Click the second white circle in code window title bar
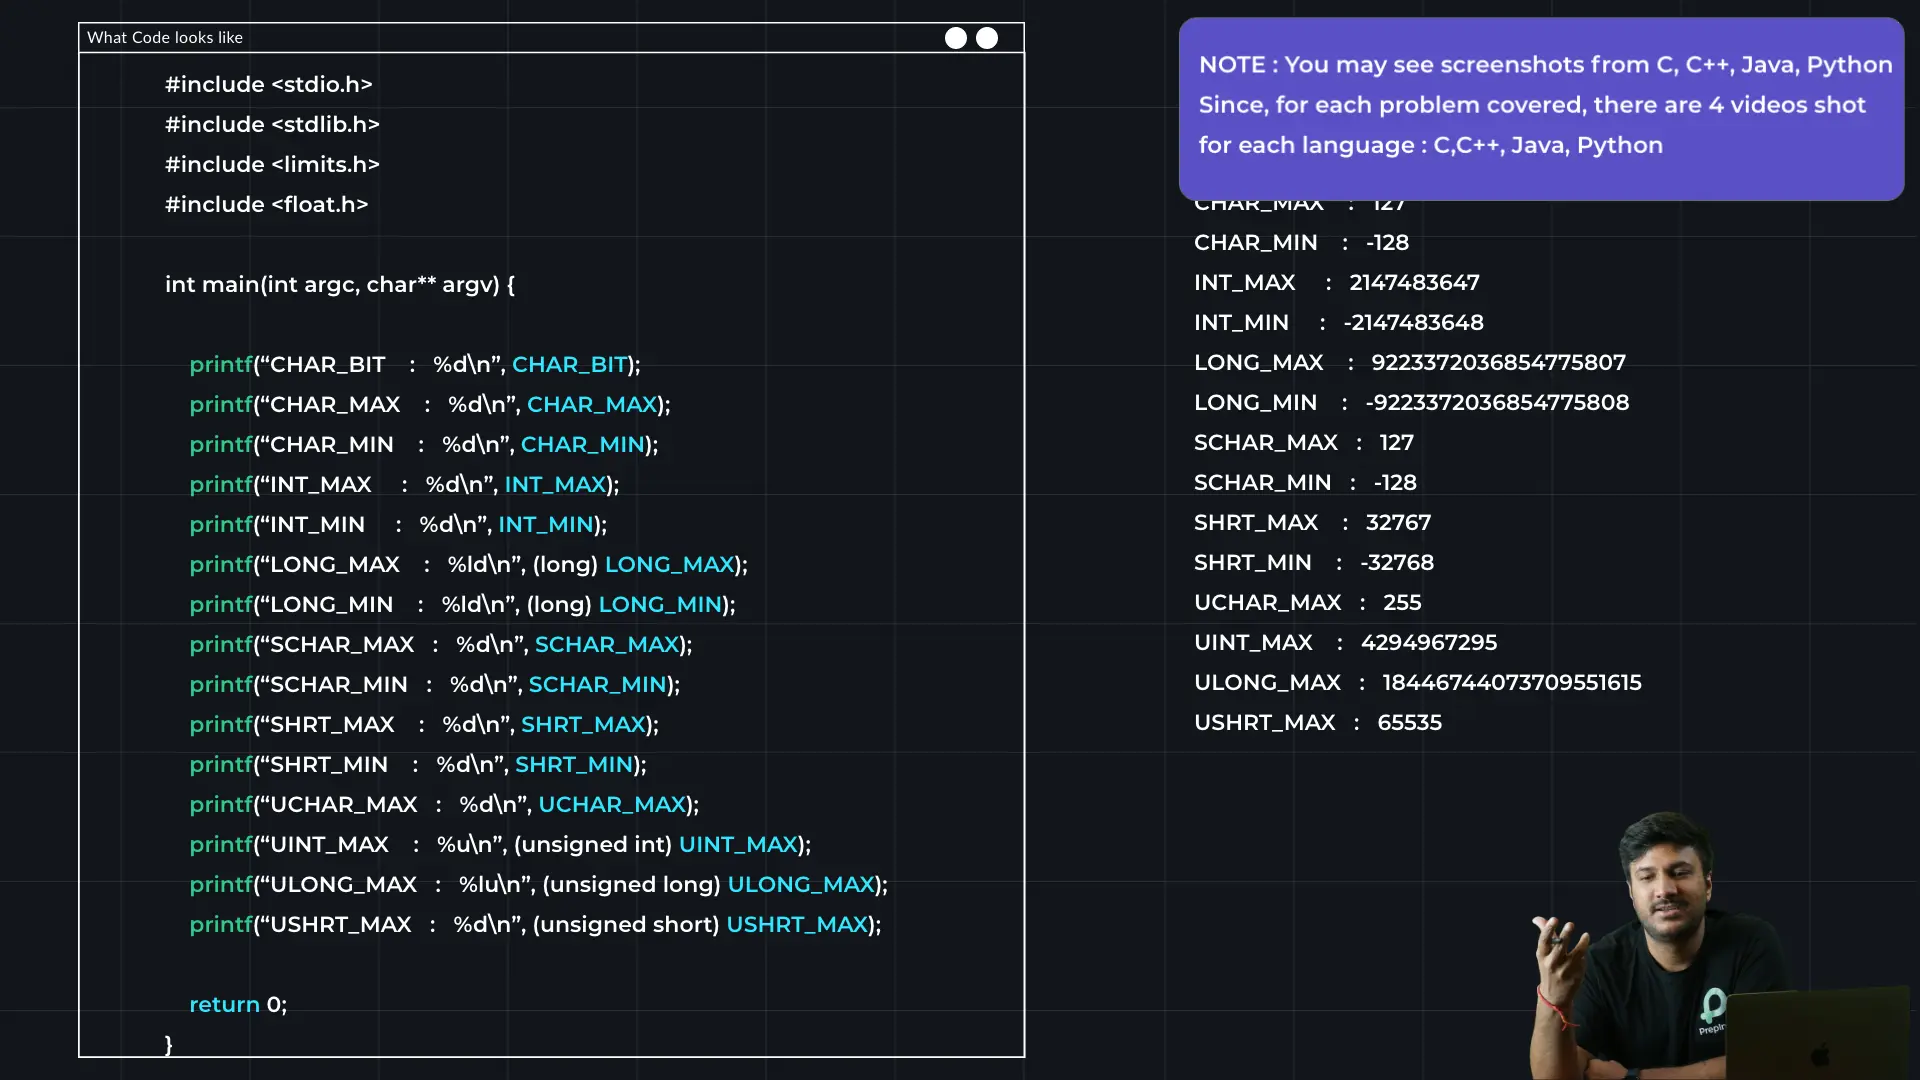 click(987, 38)
